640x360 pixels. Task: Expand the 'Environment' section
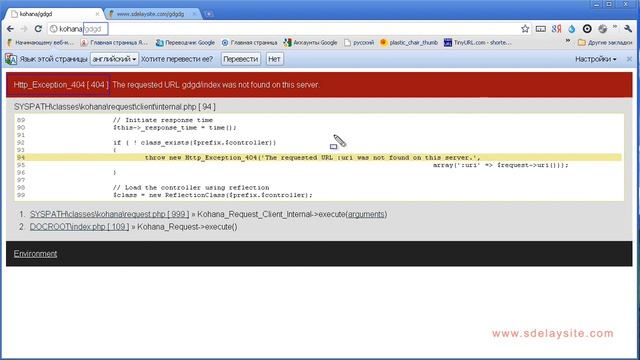(x=36, y=254)
